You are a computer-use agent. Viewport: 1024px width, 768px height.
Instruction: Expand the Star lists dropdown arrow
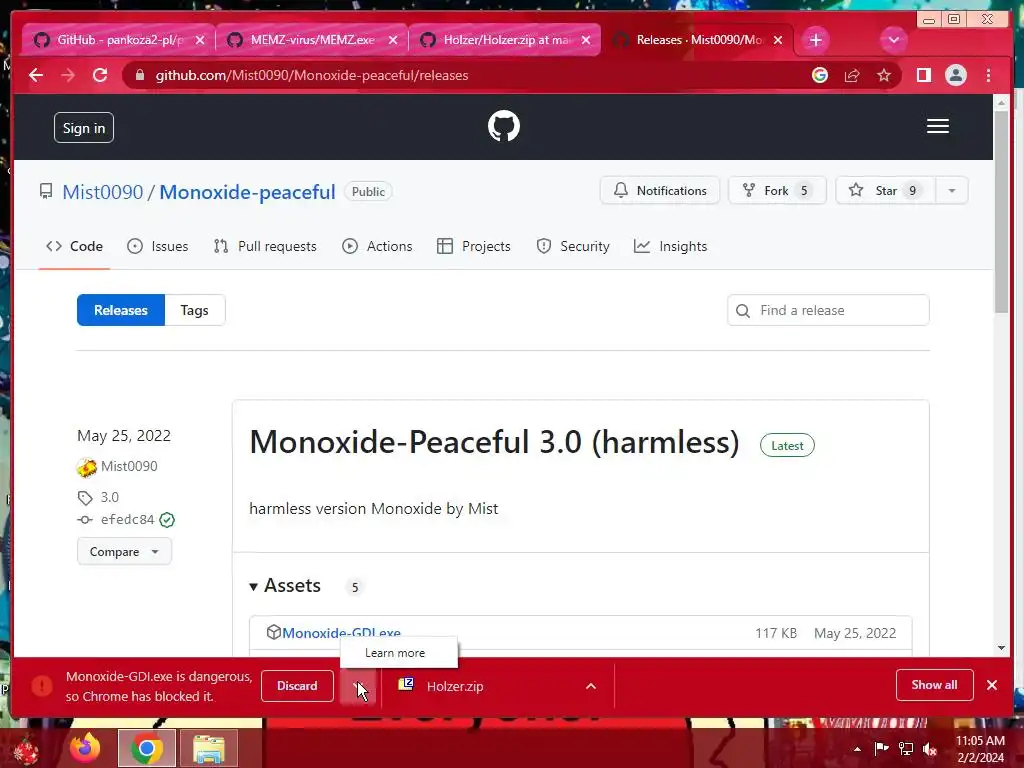pos(952,191)
